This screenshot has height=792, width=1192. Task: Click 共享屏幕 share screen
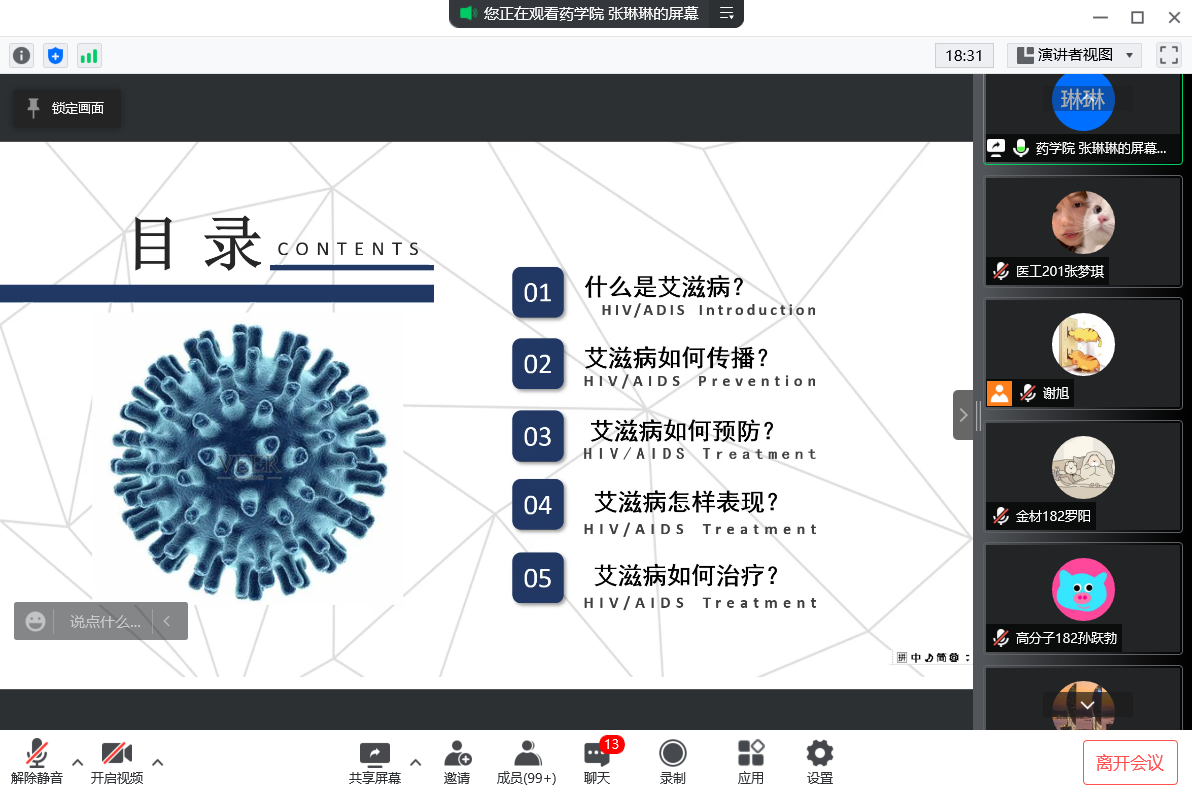(375, 762)
